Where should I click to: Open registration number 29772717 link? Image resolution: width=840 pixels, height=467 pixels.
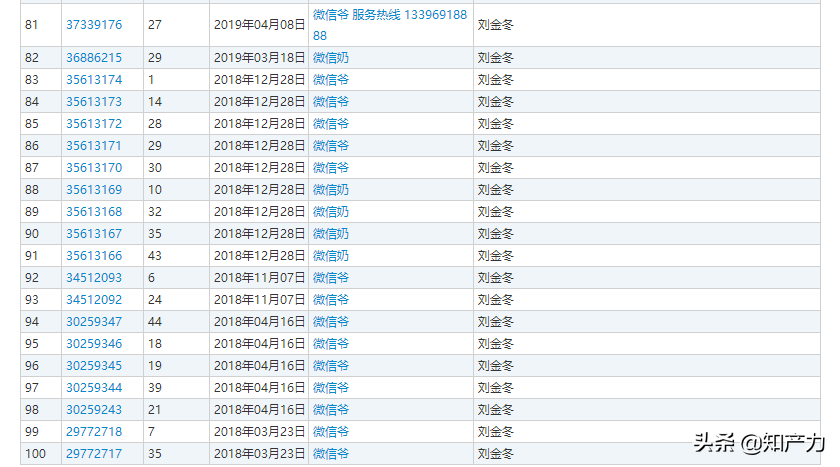(94, 453)
